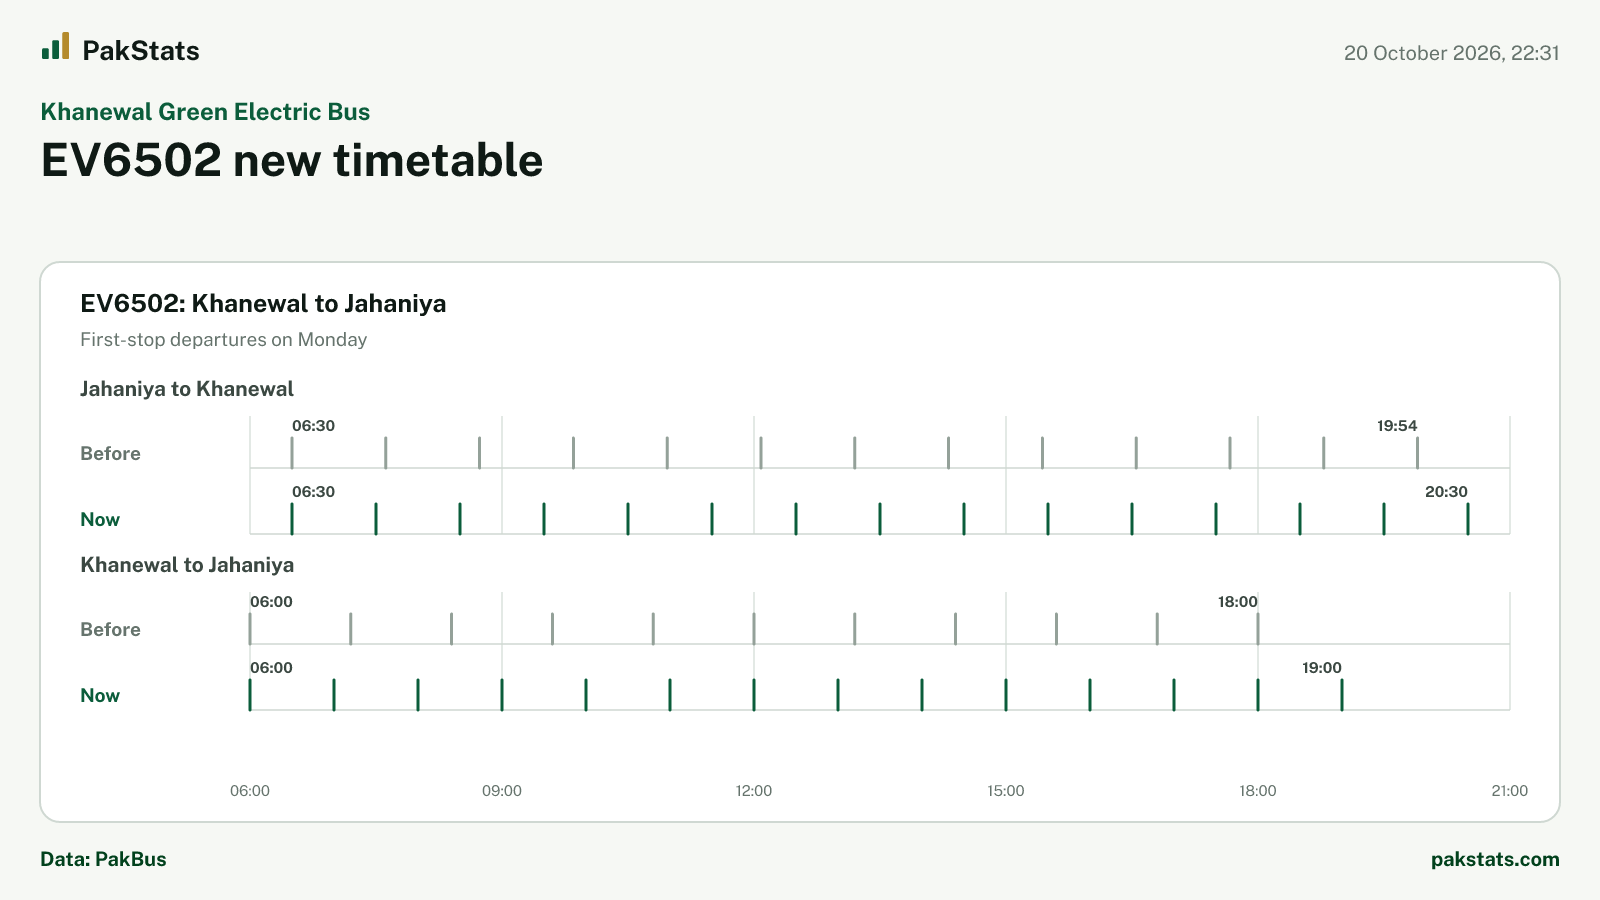Click the 12:00 axis label
1600x900 pixels.
tap(754, 791)
